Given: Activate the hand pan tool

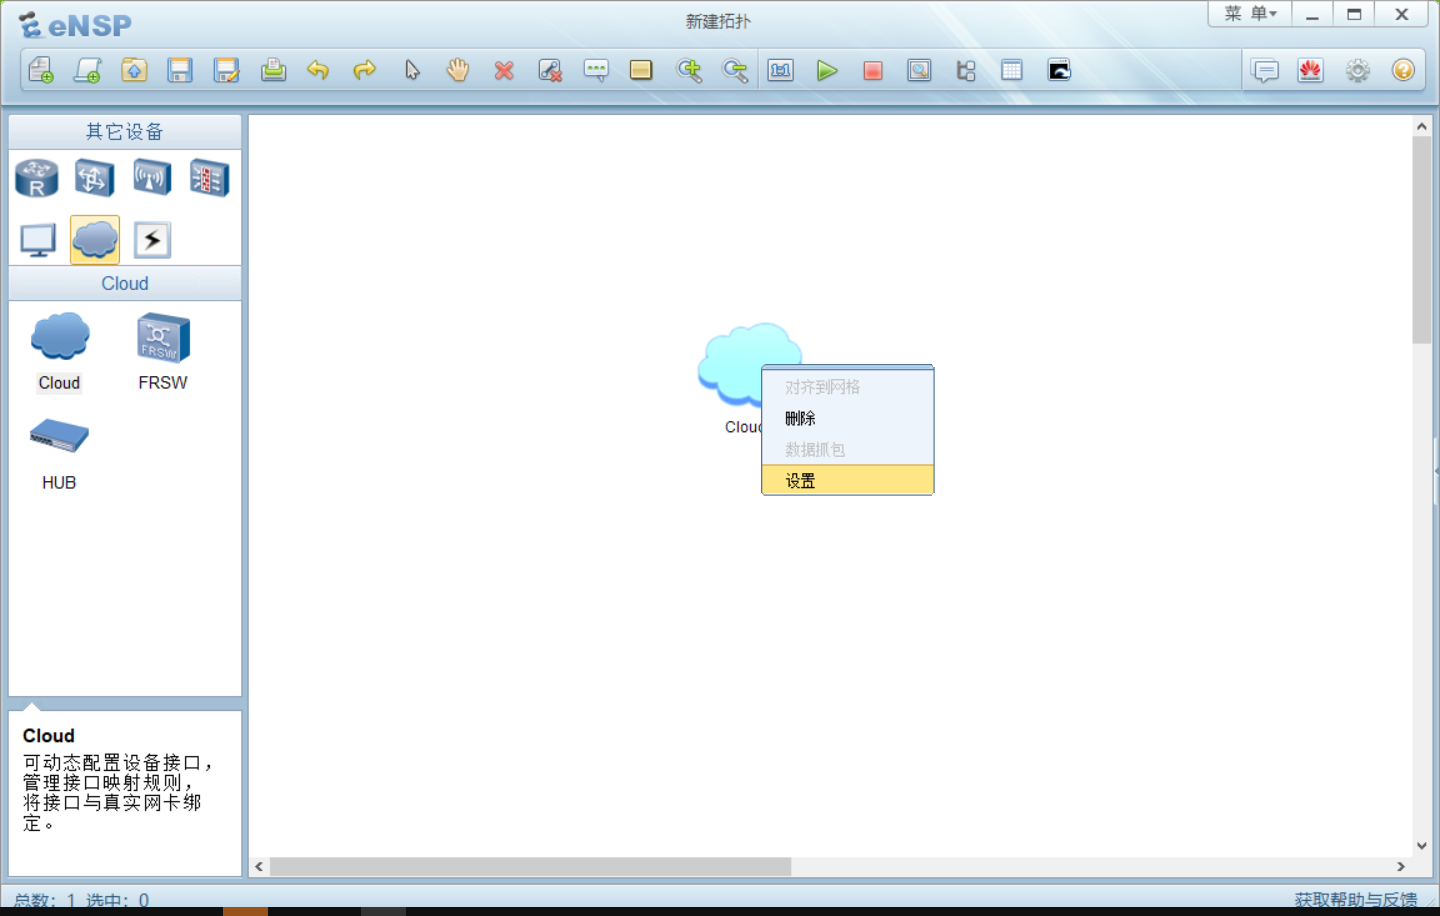Looking at the screenshot, I should click(457, 70).
